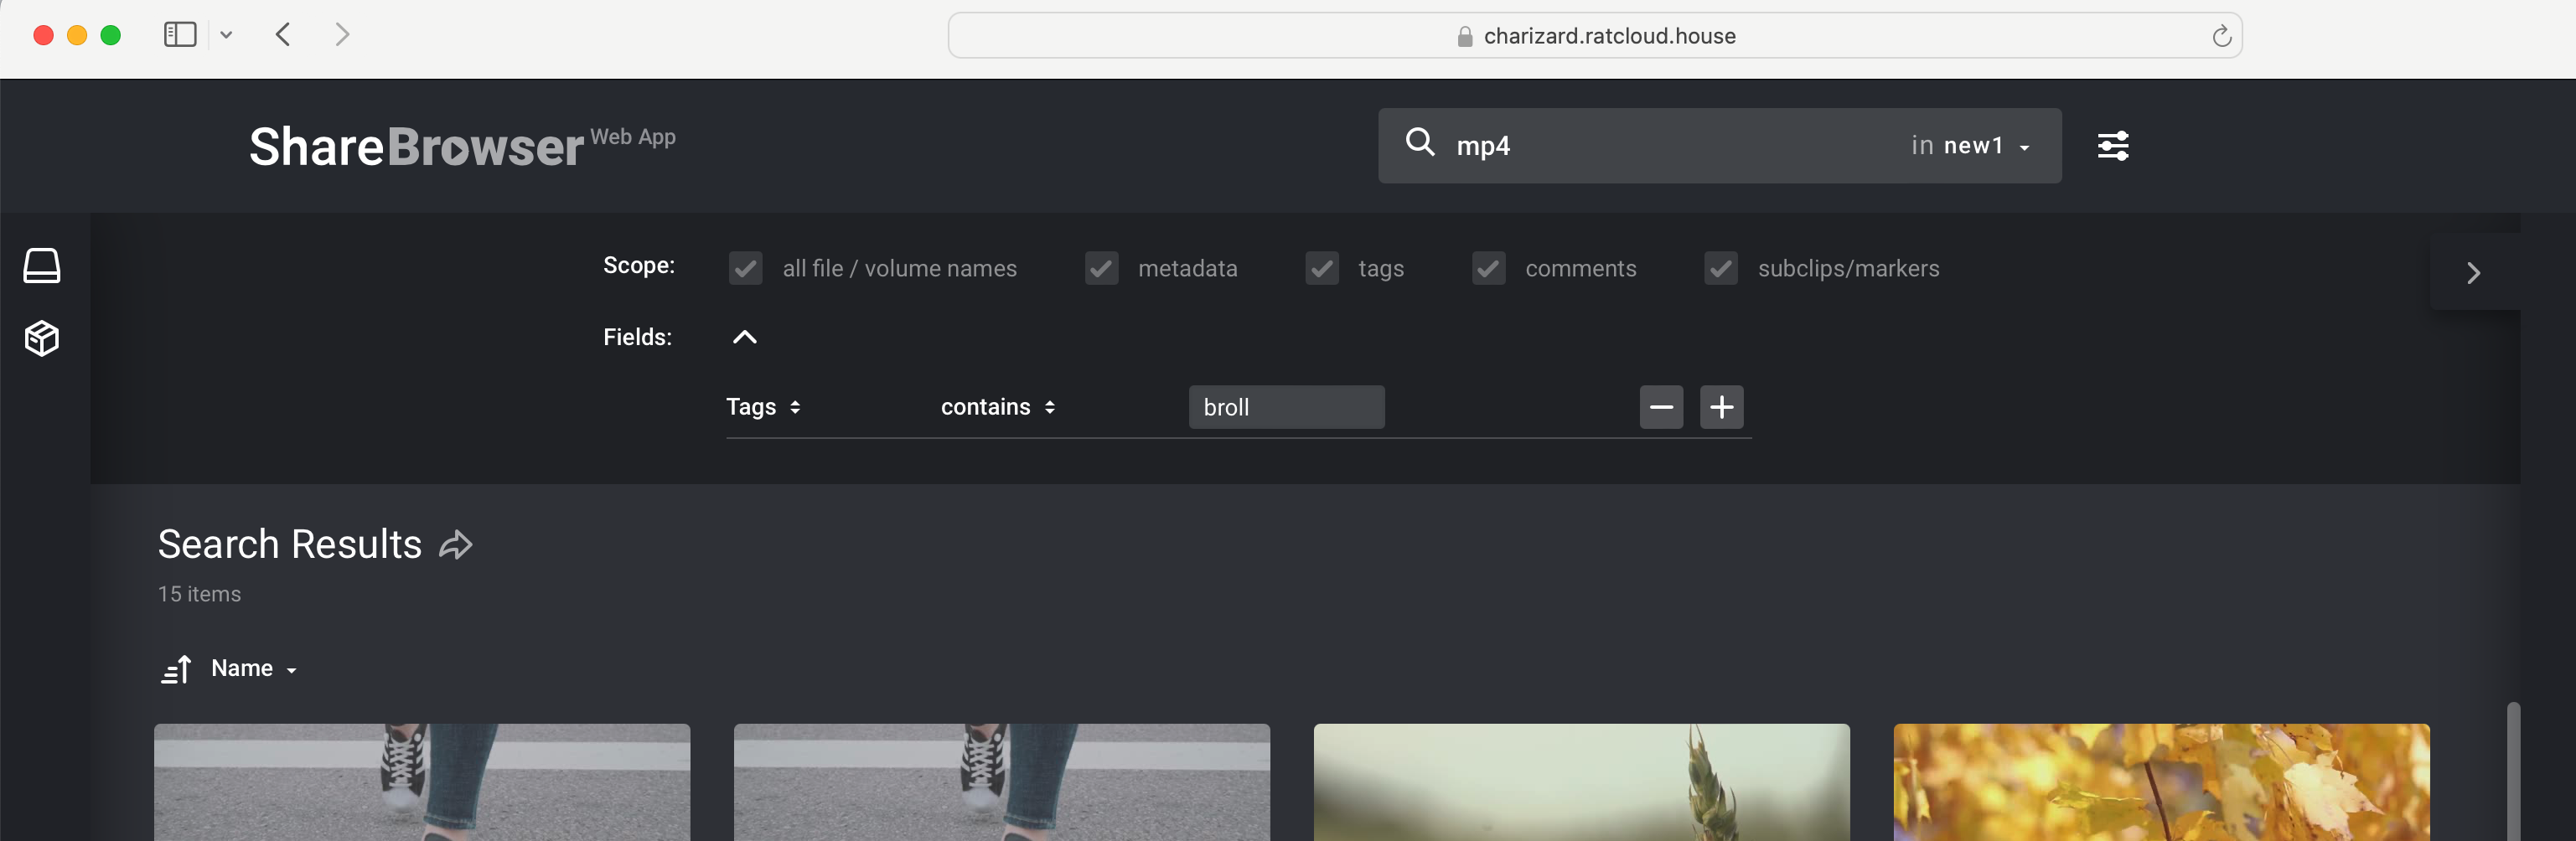Screen dimensions: 2576x841
Task: Toggle the tags scope checkbox
Action: [1321, 268]
